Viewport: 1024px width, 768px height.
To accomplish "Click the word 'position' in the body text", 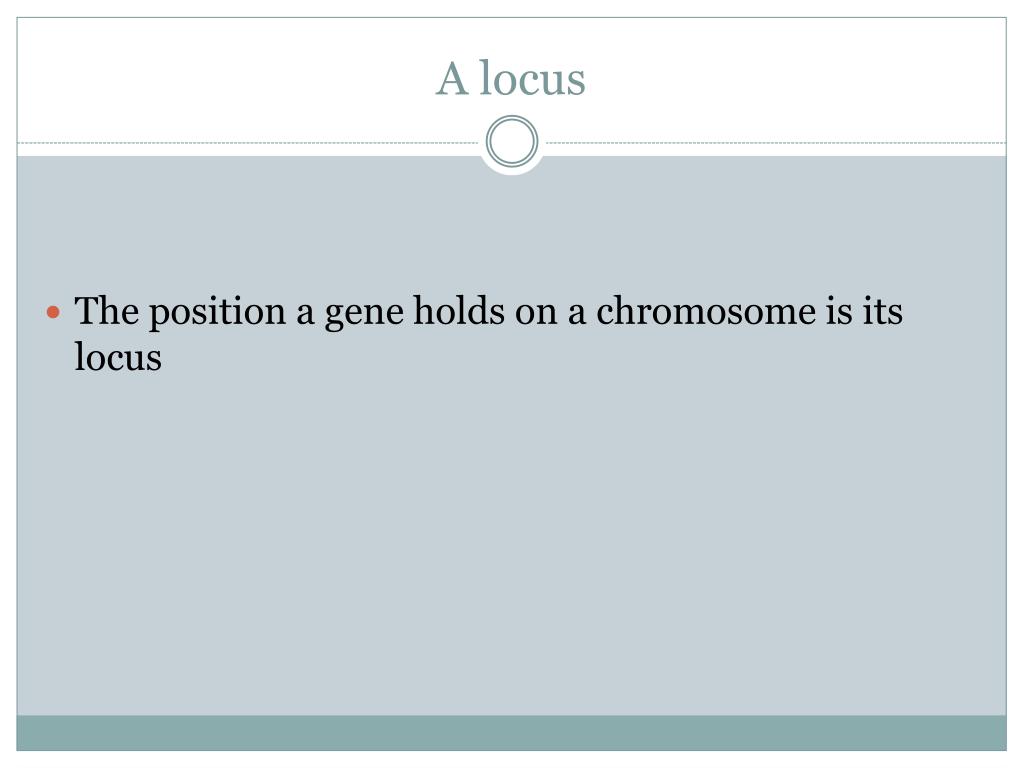I will pyautogui.click(x=217, y=312).
